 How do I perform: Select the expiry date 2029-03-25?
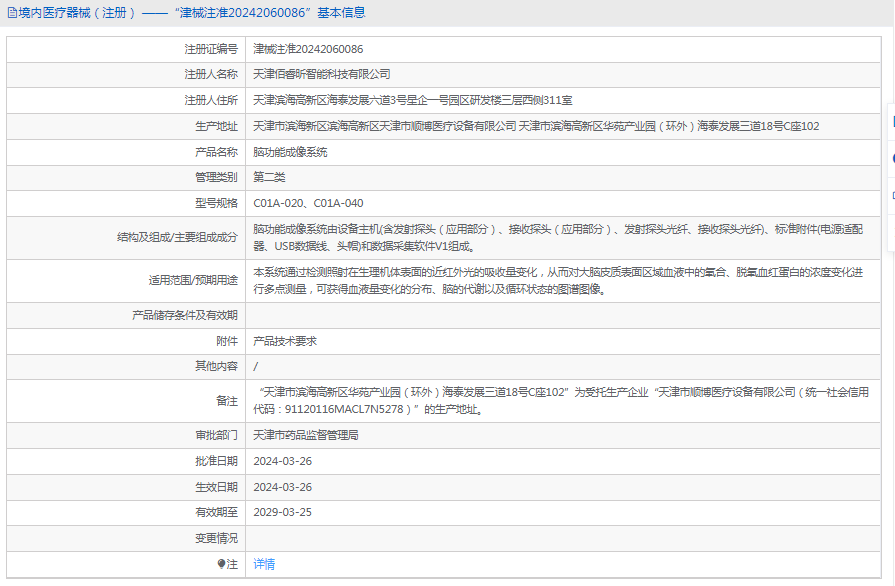pyautogui.click(x=283, y=512)
